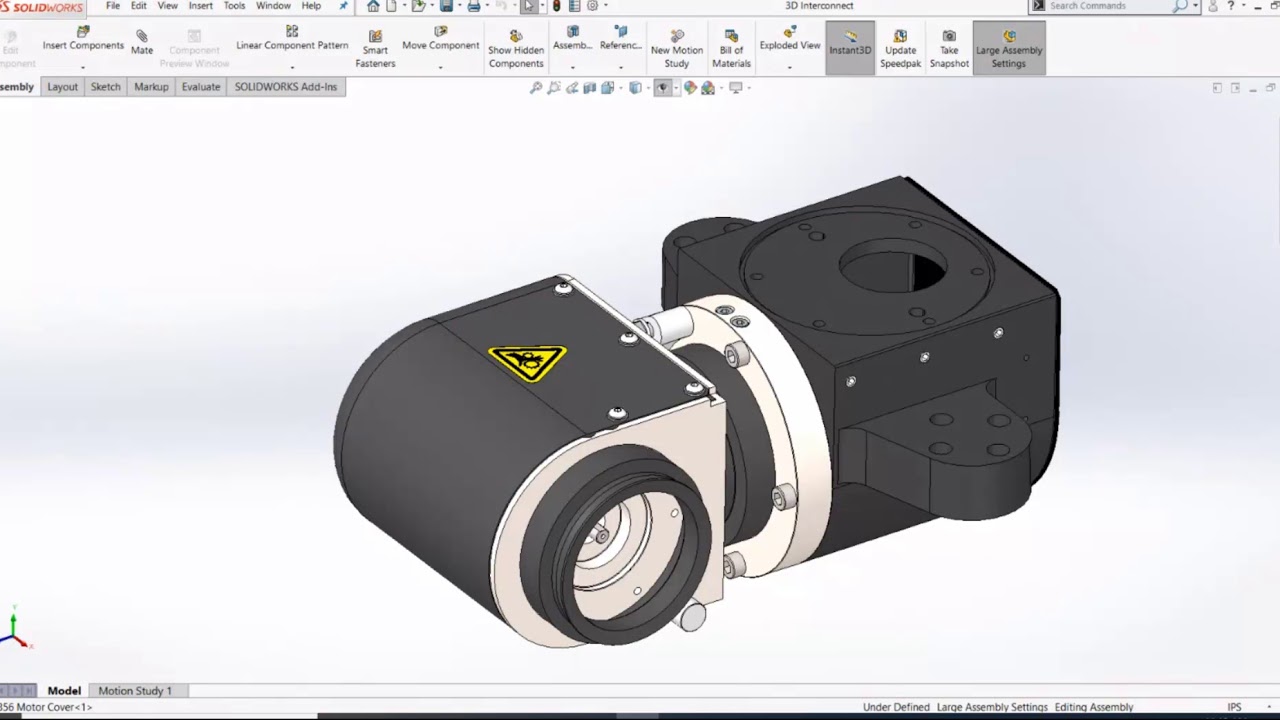Click the Zoom to Fit icon
This screenshot has height=720, width=1280.
click(x=536, y=88)
